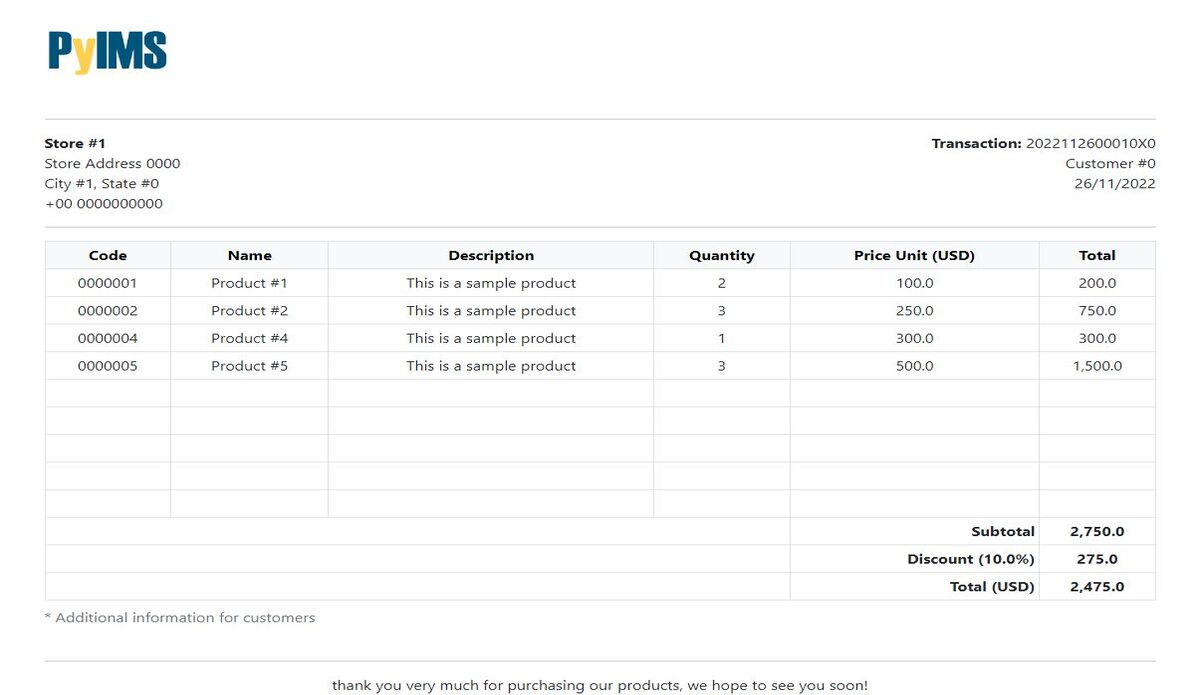This screenshot has width=1200, height=695.
Task: Select the Price Unit (USD) column header
Action: point(914,255)
